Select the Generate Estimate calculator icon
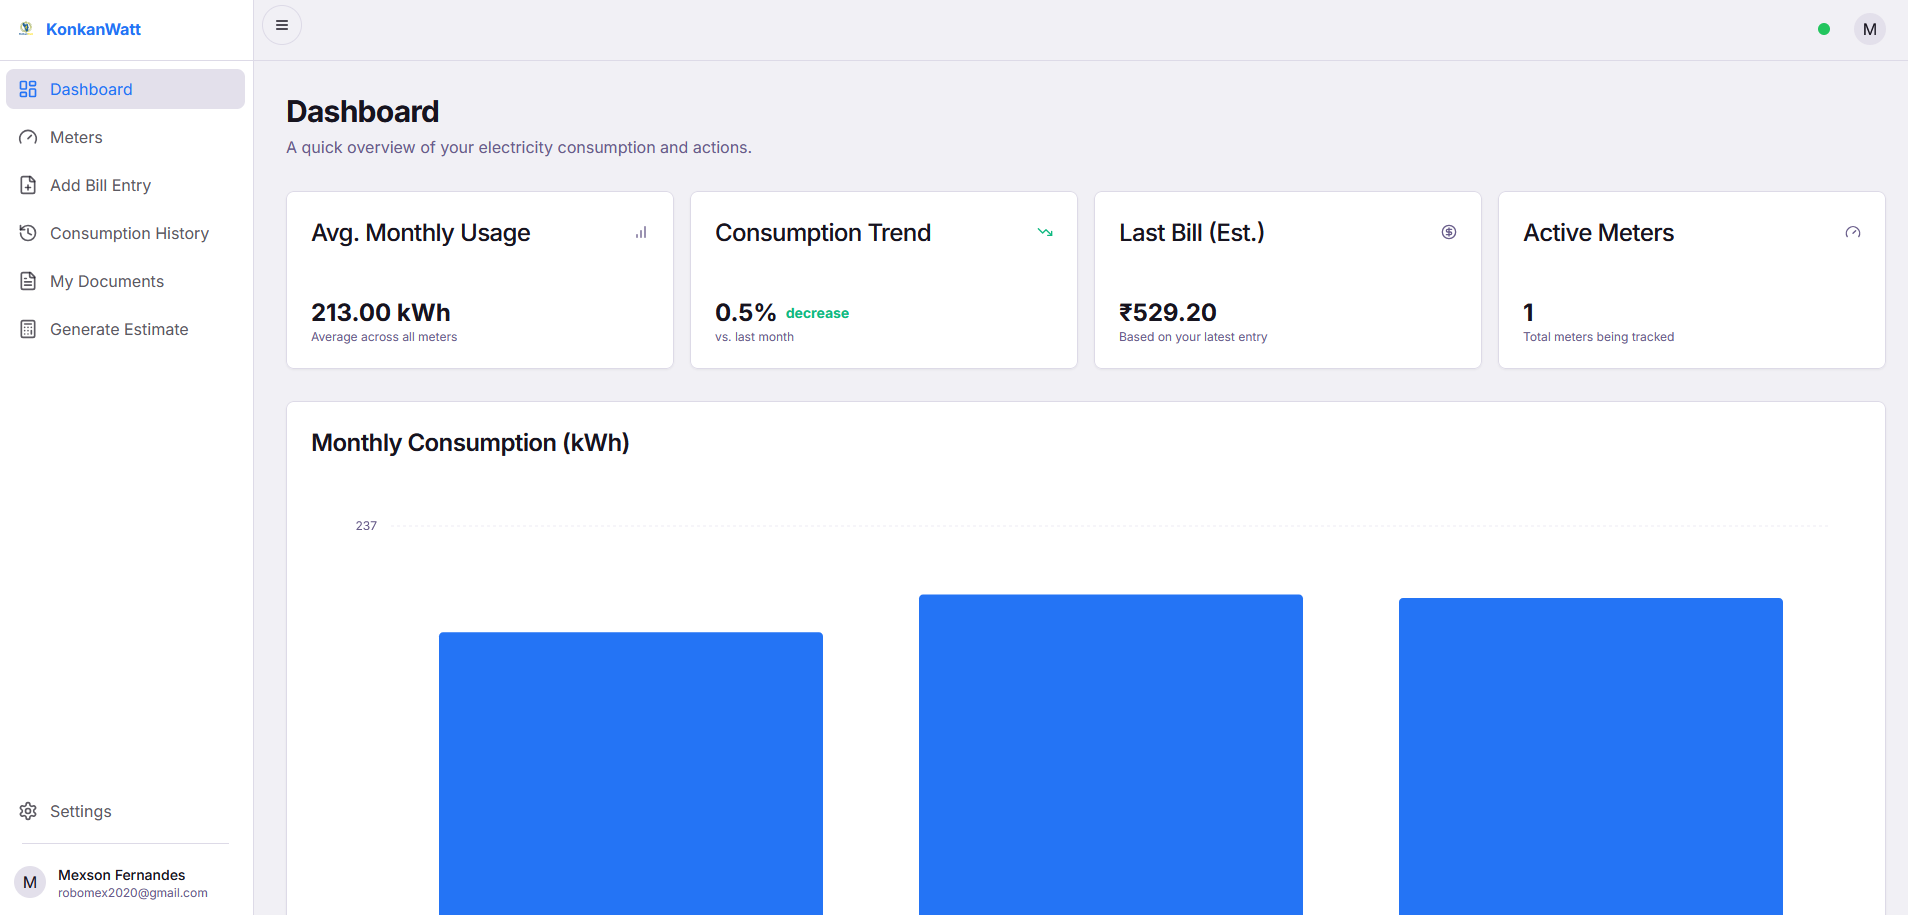Image resolution: width=1908 pixels, height=915 pixels. pyautogui.click(x=28, y=329)
